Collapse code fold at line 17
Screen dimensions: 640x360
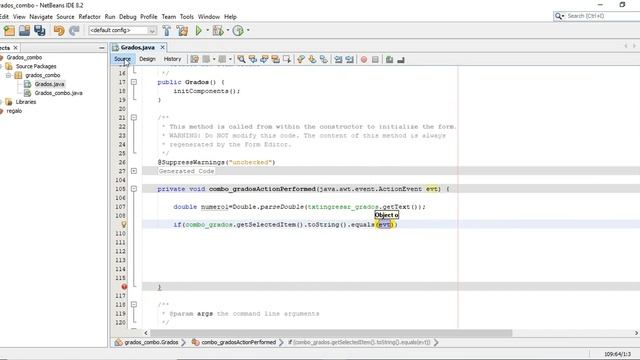pyautogui.click(x=134, y=82)
